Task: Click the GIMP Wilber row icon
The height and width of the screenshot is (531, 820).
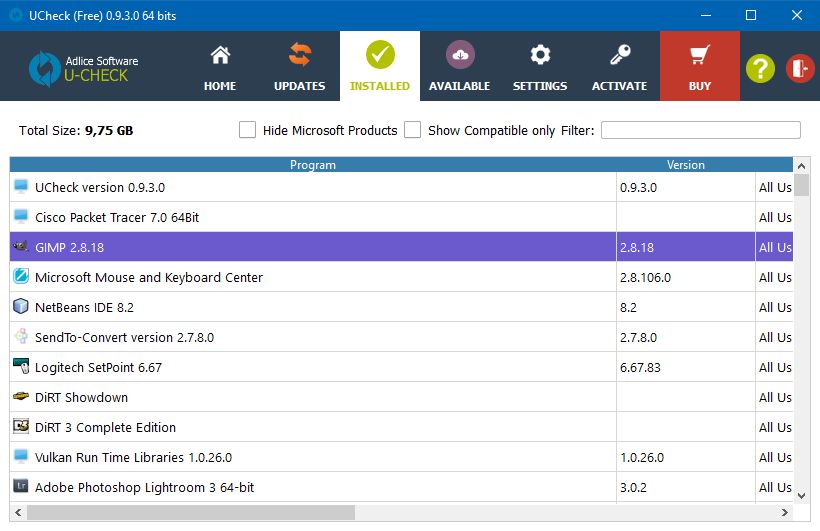Action: click(x=21, y=246)
